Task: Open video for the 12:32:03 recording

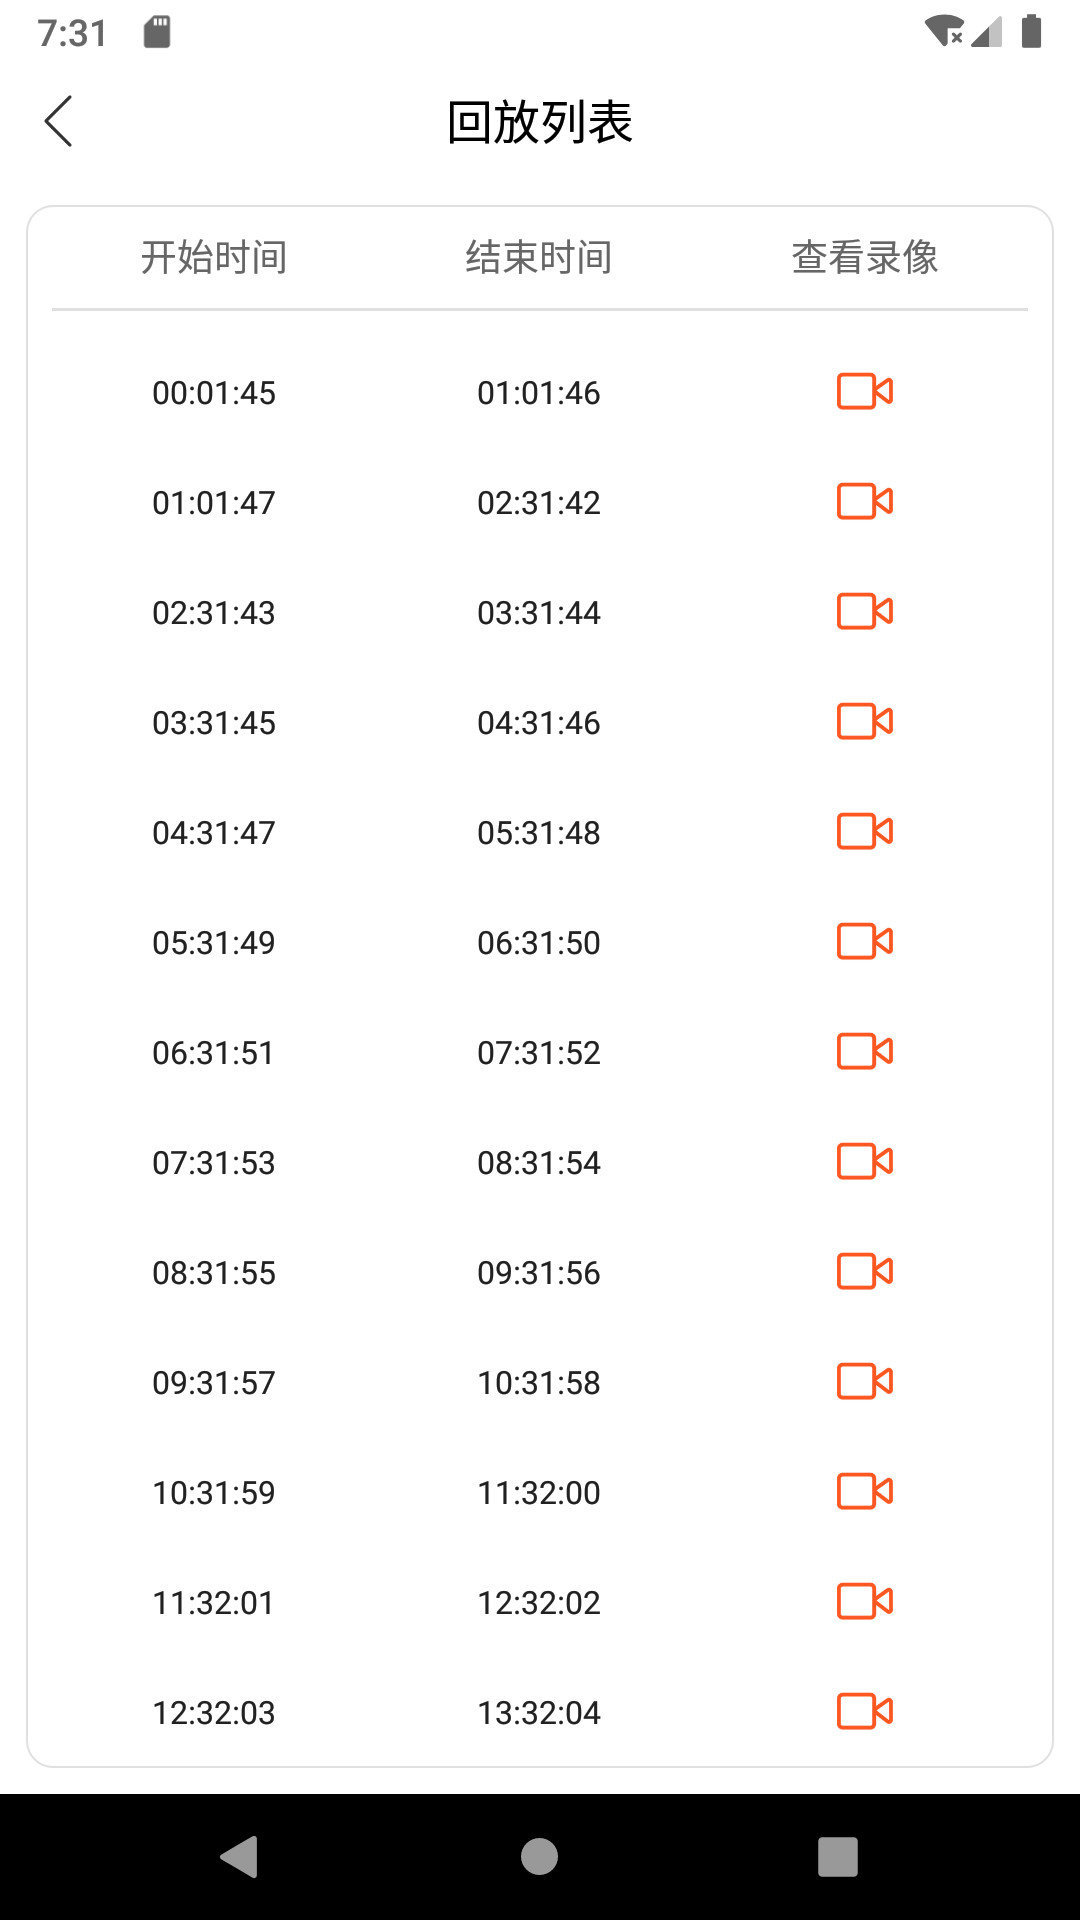Action: (x=864, y=1711)
